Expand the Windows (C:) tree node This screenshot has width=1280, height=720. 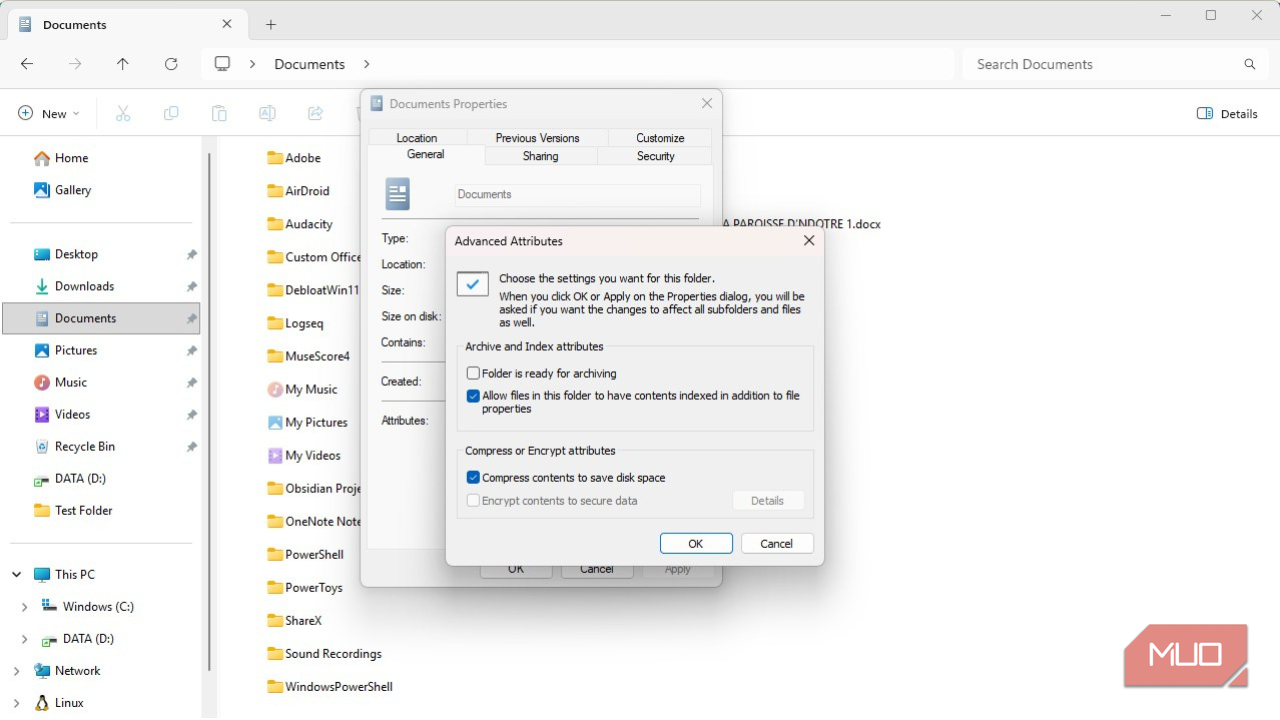(x=25, y=607)
